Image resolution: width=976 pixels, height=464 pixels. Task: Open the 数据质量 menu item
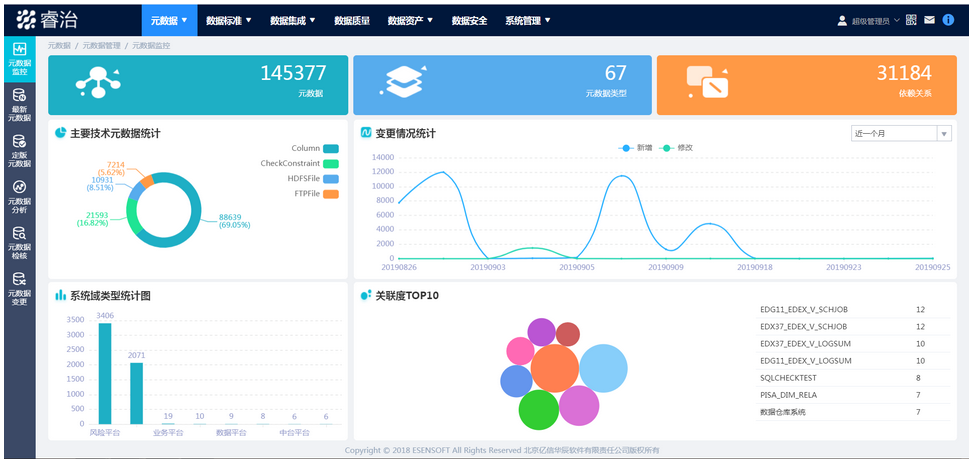click(352, 20)
